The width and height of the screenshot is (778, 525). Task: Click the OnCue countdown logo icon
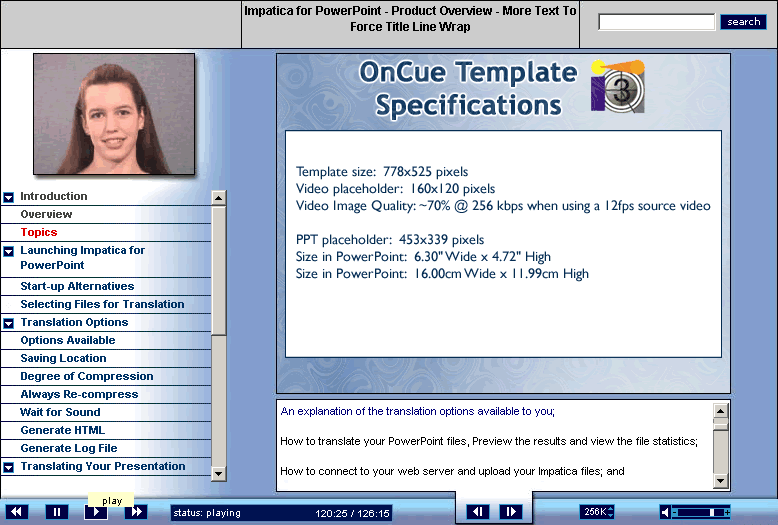pyautogui.click(x=618, y=87)
